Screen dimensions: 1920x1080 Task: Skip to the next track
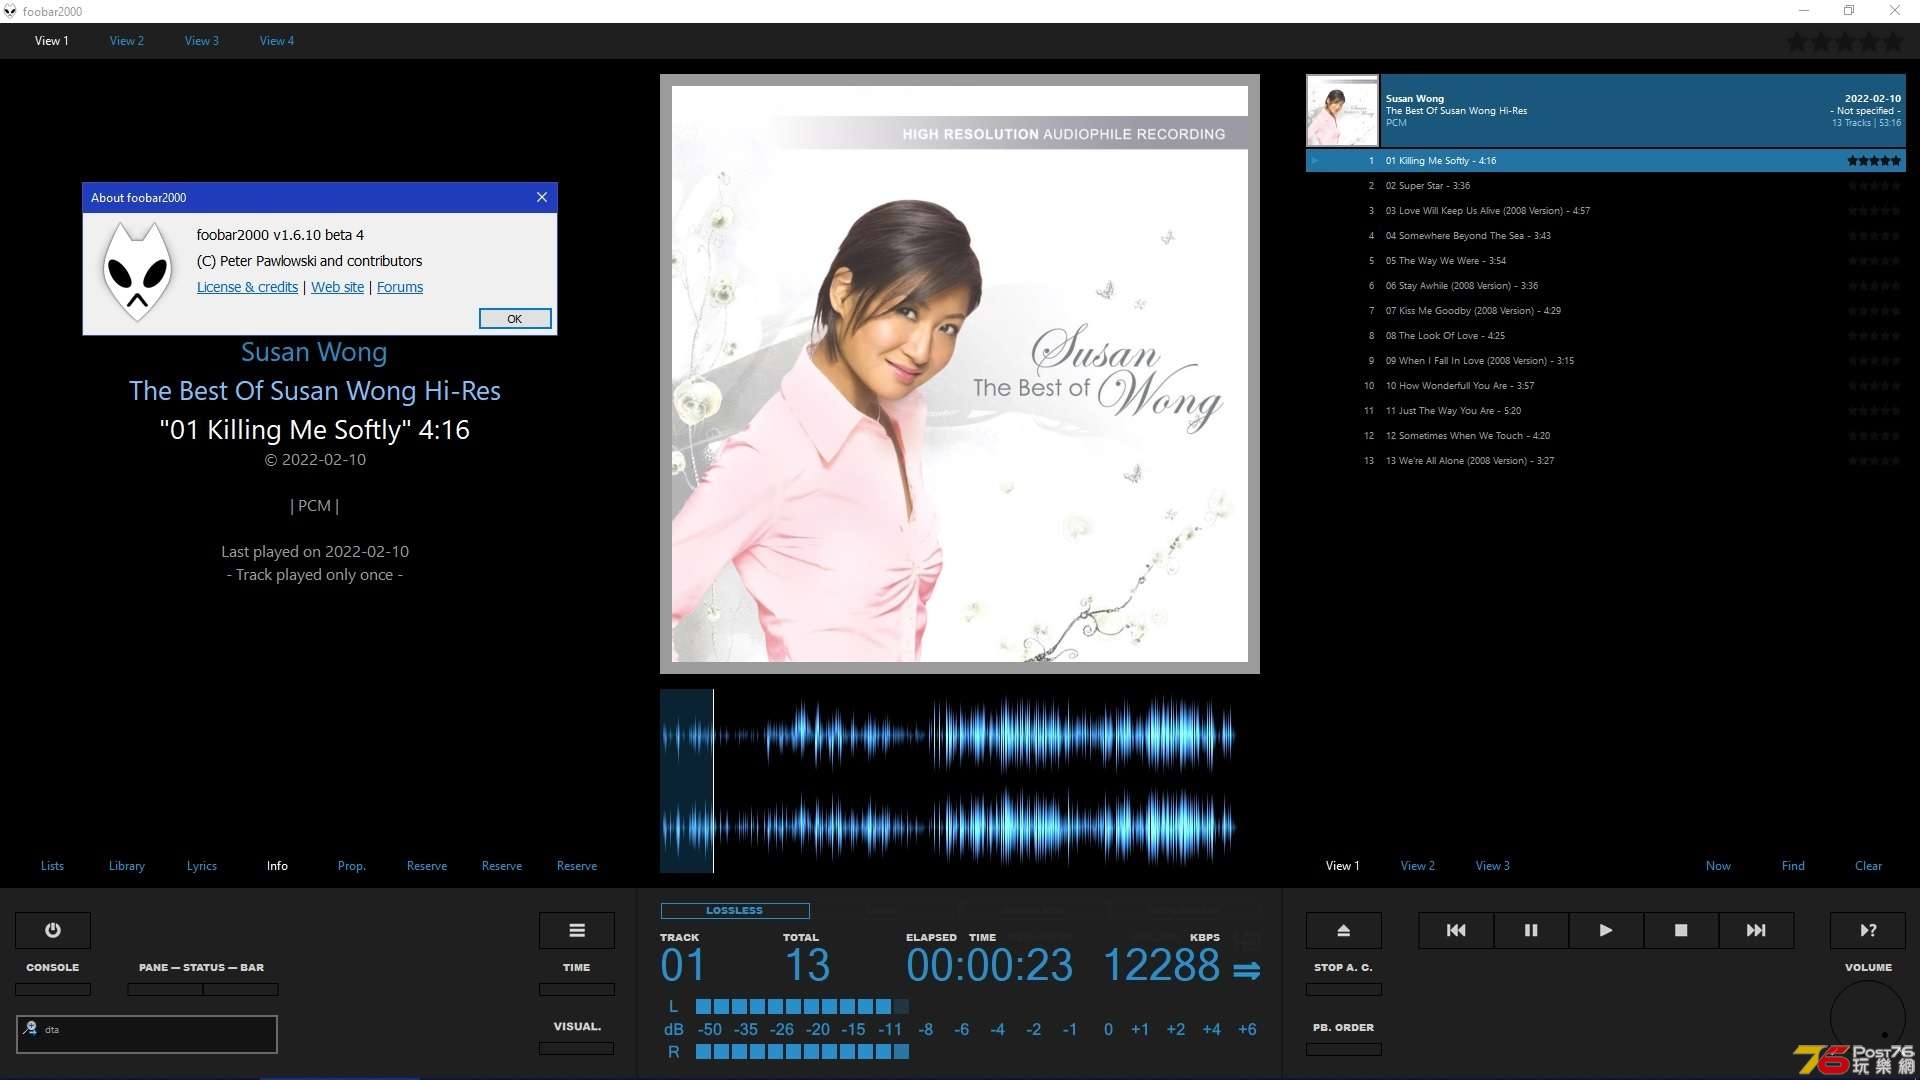[1756, 930]
